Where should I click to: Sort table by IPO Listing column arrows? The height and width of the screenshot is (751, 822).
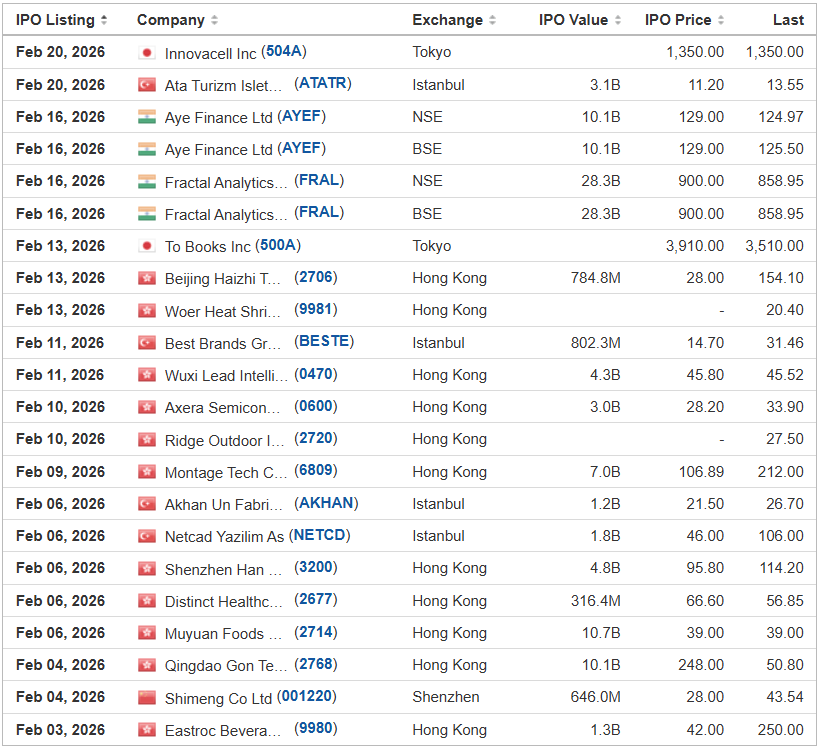coord(104,20)
